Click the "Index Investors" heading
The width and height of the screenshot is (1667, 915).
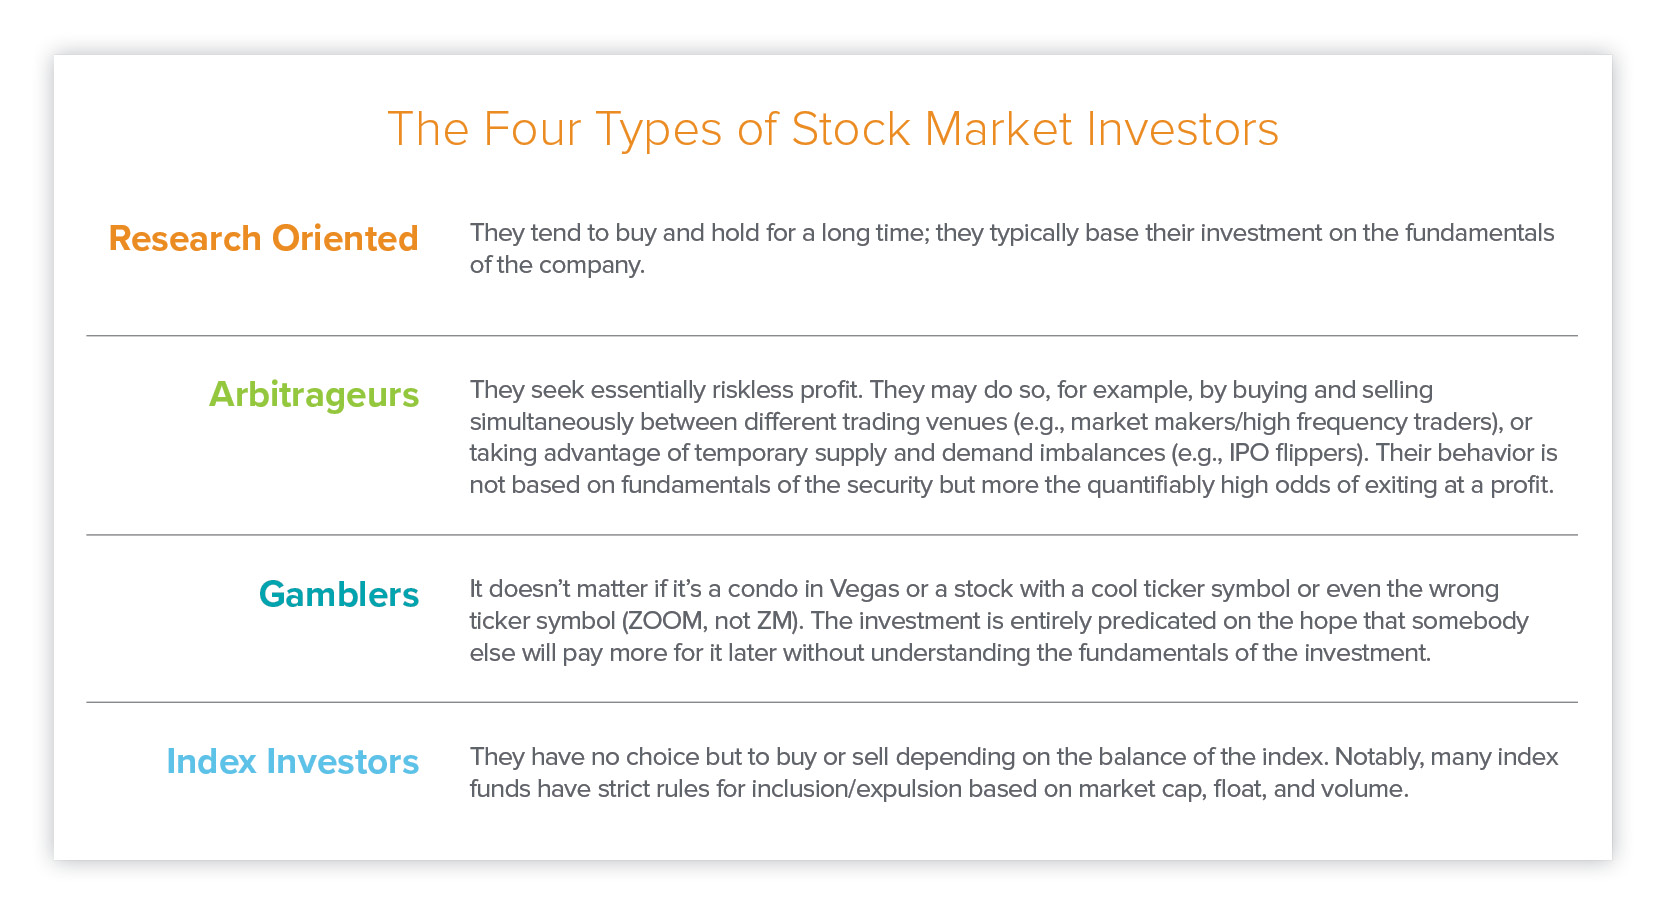pos(292,762)
